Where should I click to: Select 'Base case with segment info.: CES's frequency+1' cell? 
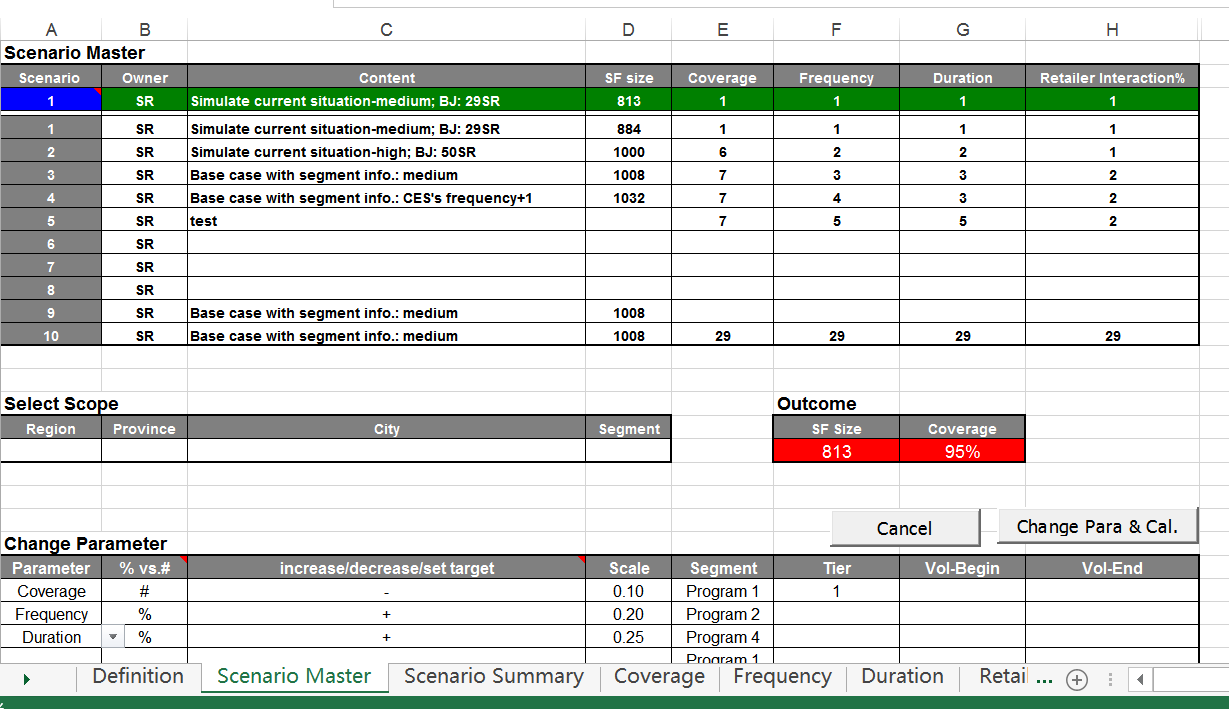click(386, 198)
